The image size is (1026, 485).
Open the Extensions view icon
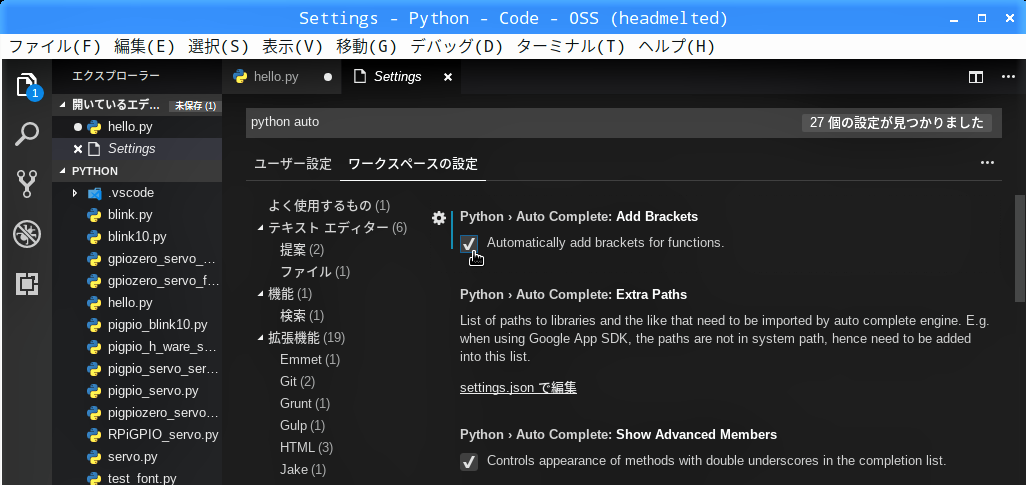[26, 284]
